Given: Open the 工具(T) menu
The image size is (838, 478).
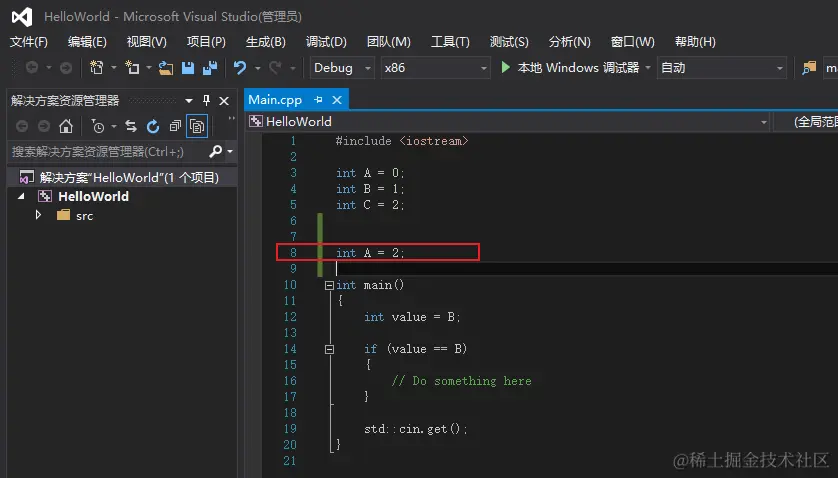Looking at the screenshot, I should pos(450,42).
